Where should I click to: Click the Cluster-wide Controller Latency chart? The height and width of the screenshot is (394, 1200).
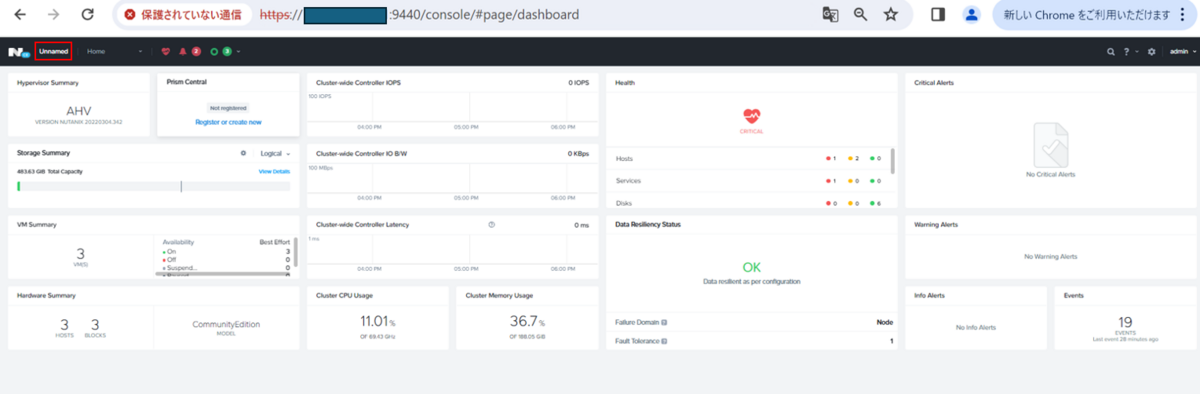click(452, 254)
